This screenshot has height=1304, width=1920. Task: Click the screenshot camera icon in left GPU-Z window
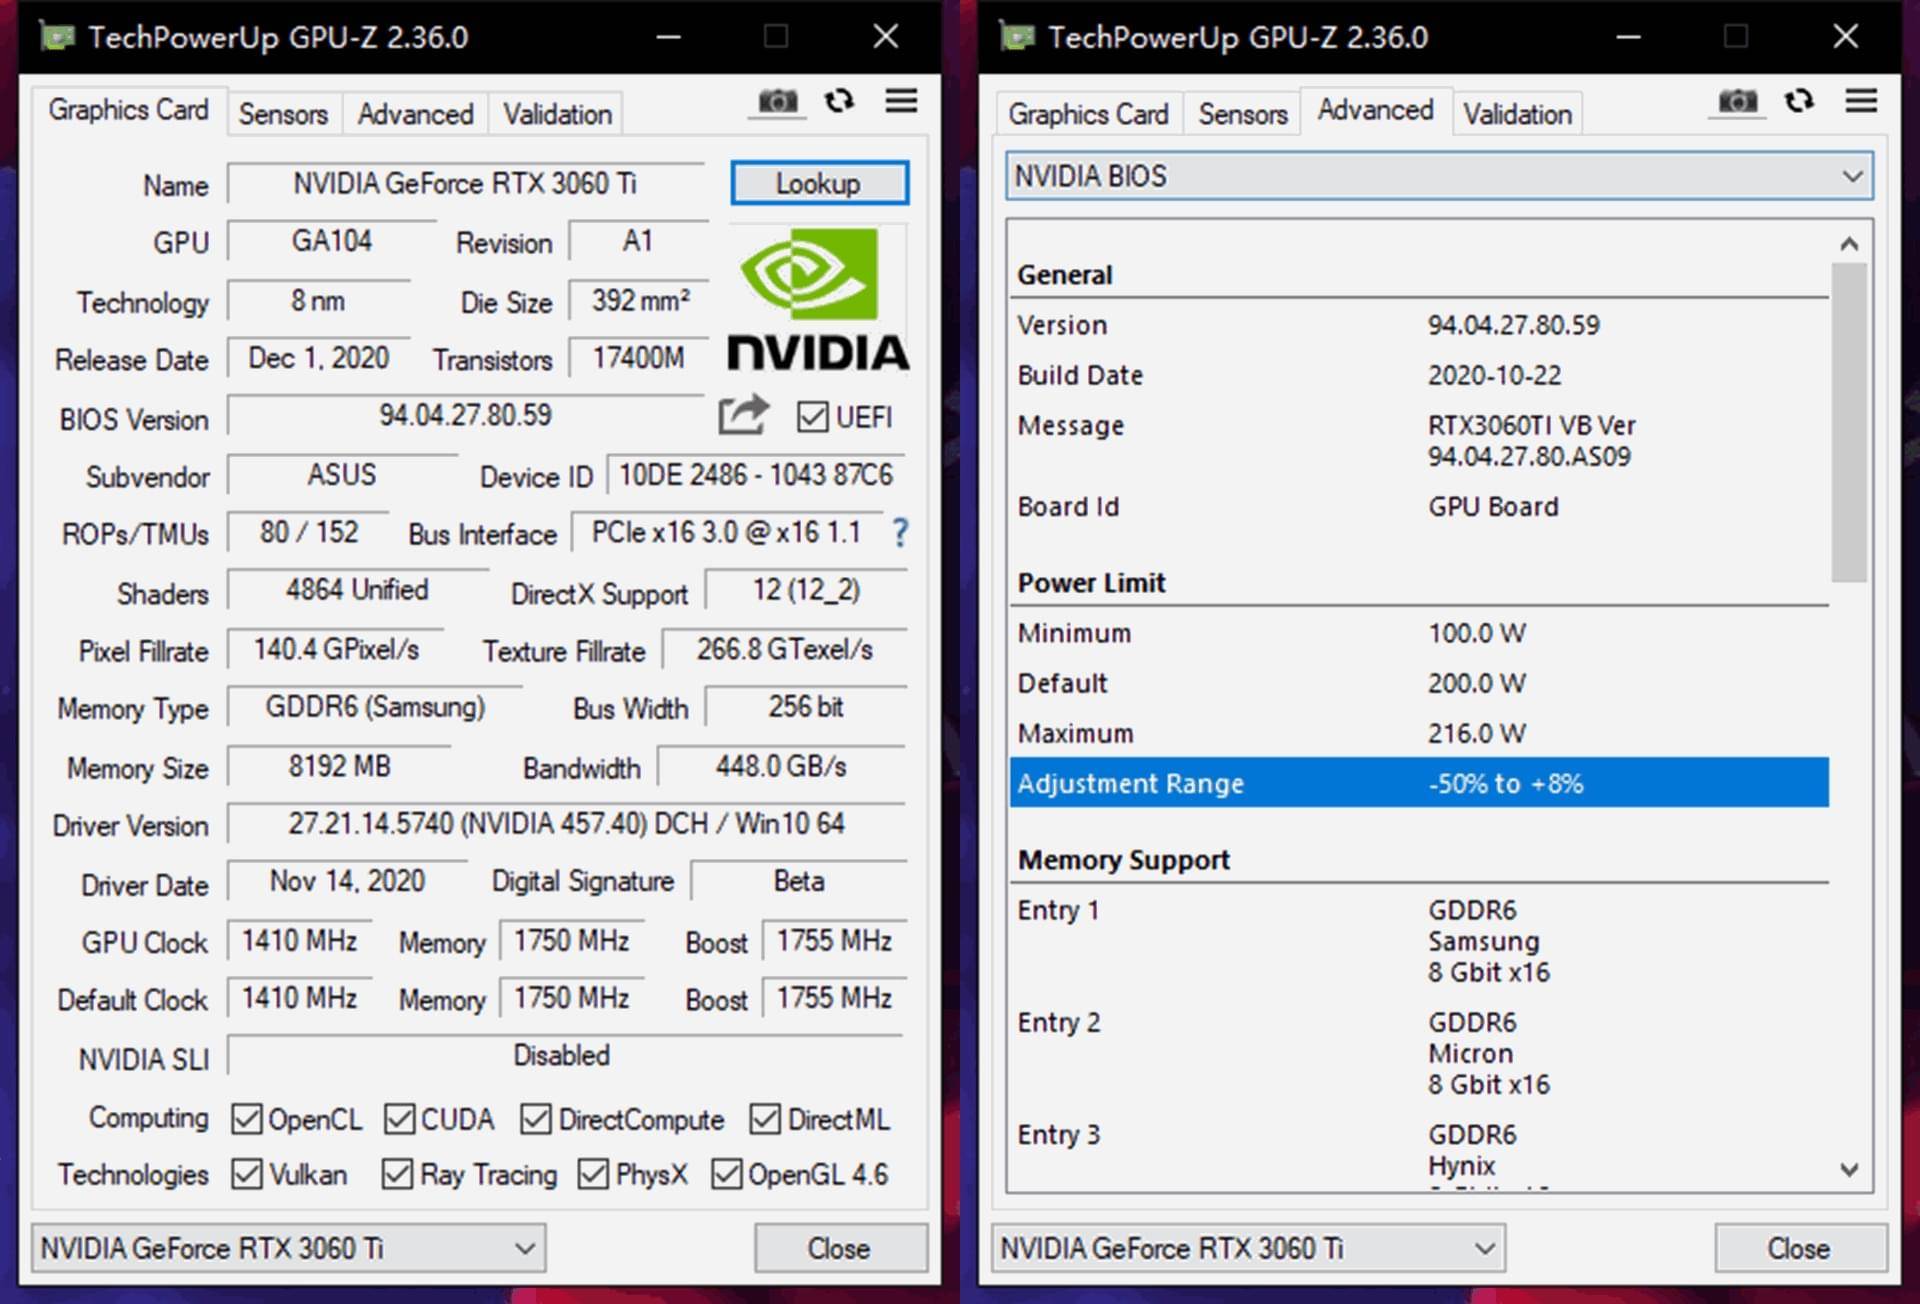(777, 101)
